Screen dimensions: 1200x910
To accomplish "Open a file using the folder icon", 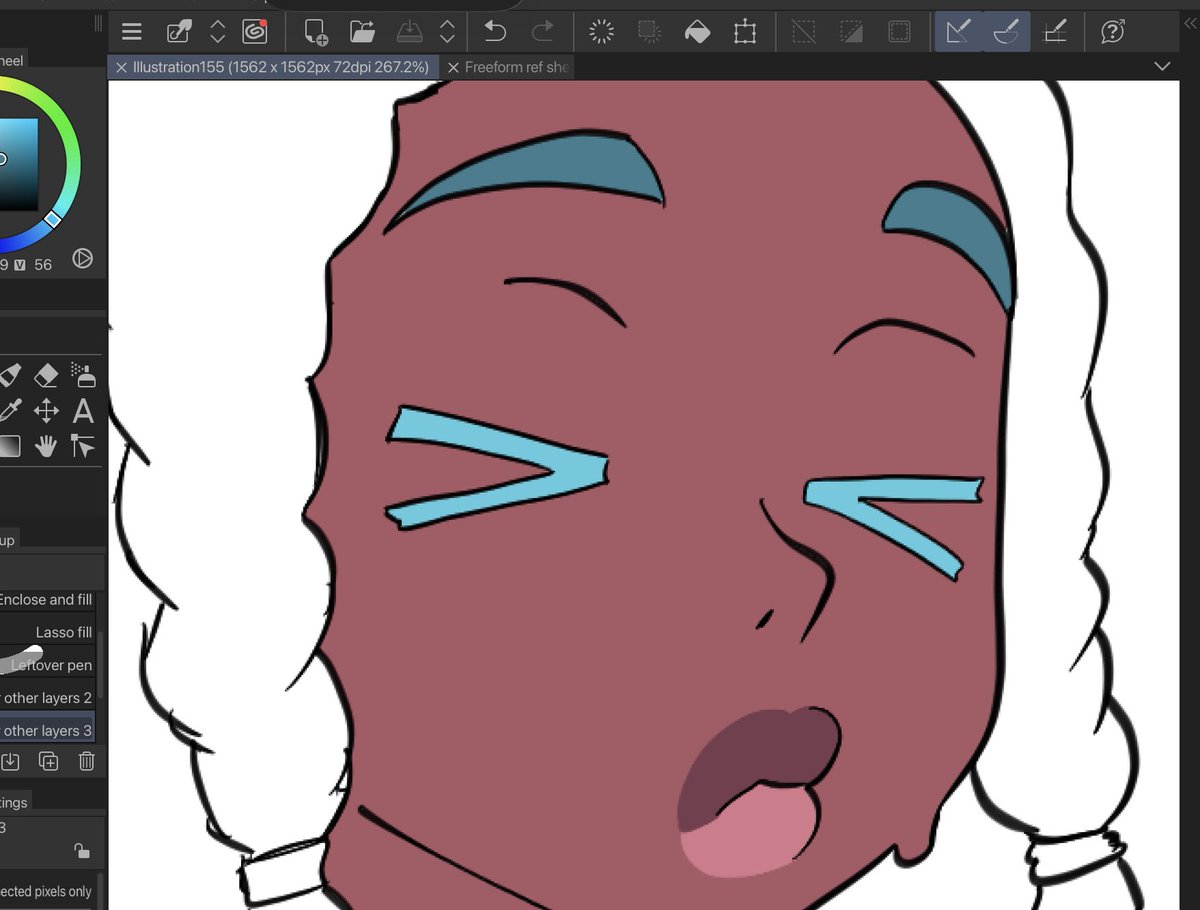I will 363,32.
